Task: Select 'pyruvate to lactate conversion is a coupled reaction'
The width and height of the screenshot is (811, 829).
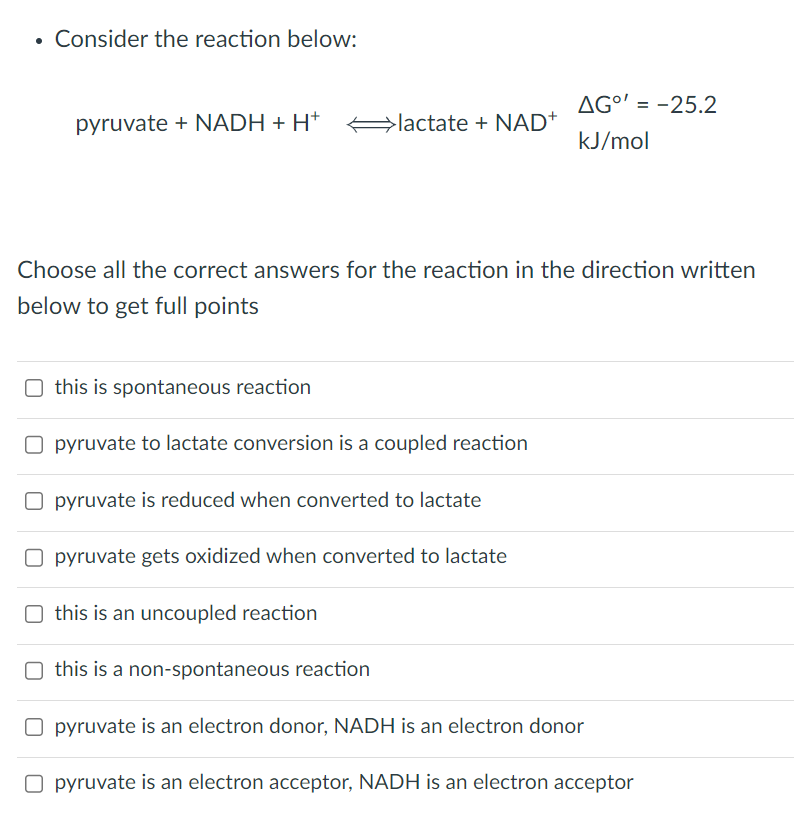Action: coord(33,445)
